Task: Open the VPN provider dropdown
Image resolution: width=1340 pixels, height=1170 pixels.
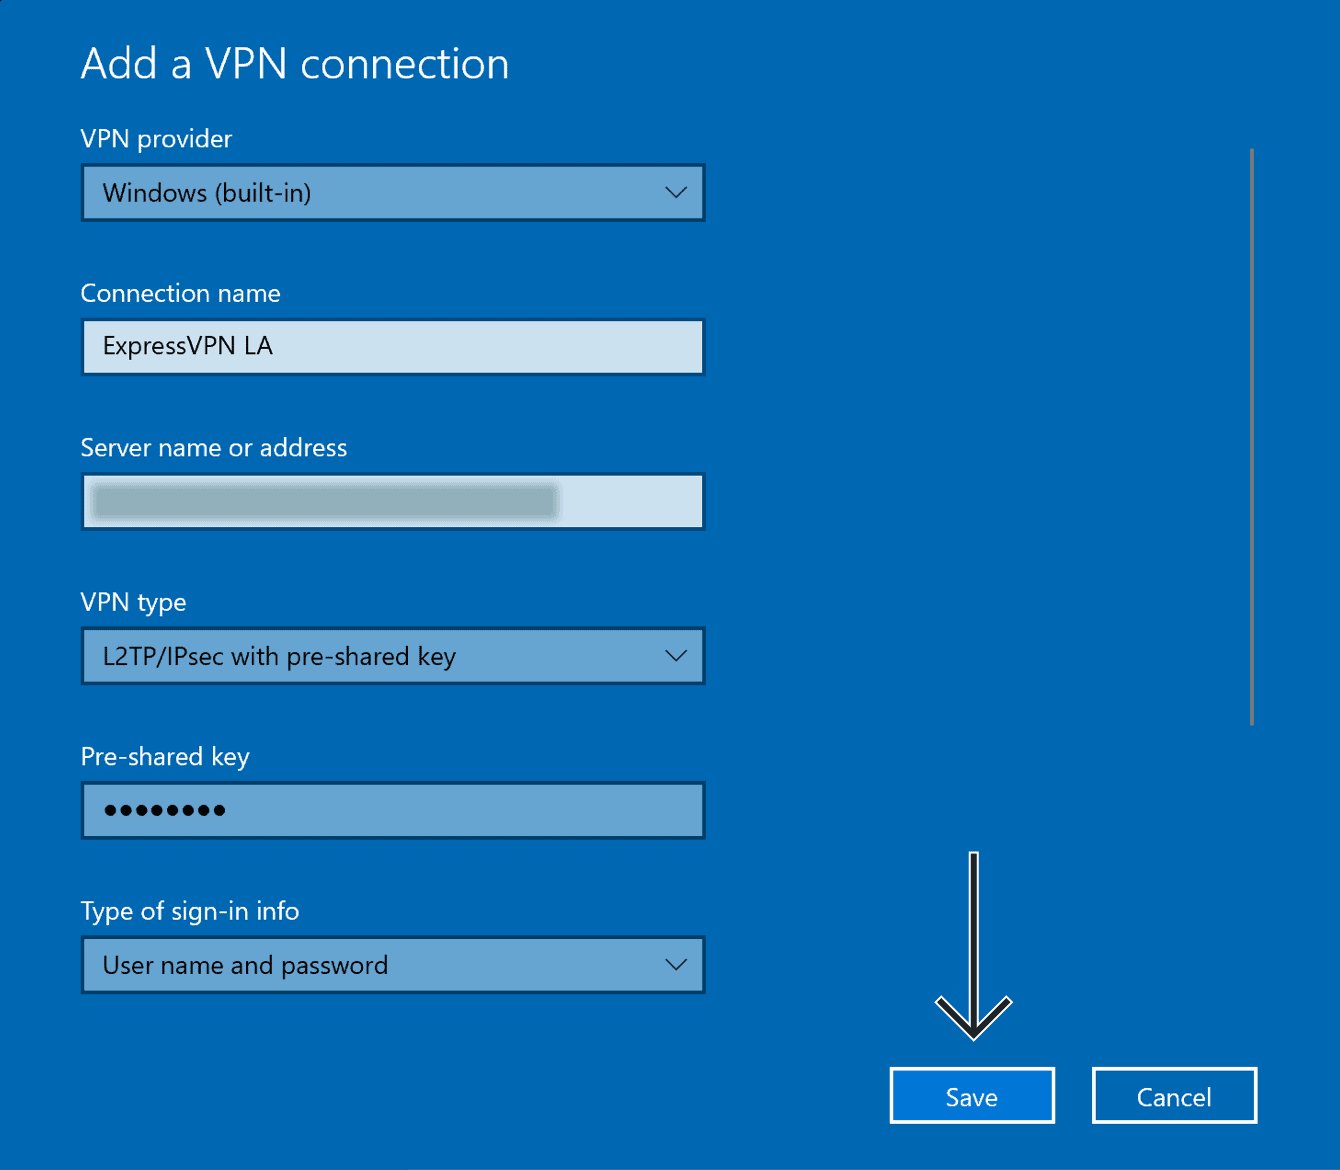Action: point(393,192)
